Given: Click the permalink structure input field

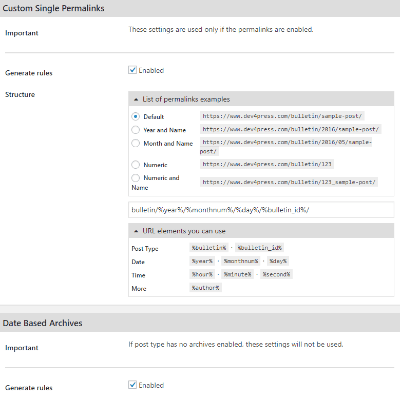Looking at the screenshot, I should click(x=261, y=210).
